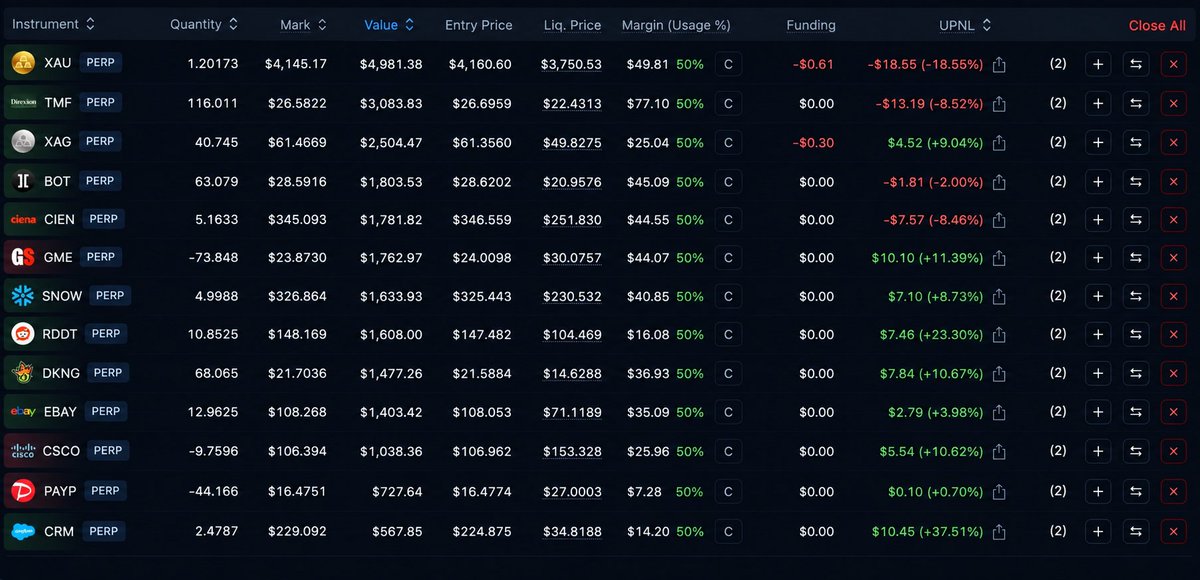
Task: Share the XAU position's UPNL
Action: click(1000, 65)
